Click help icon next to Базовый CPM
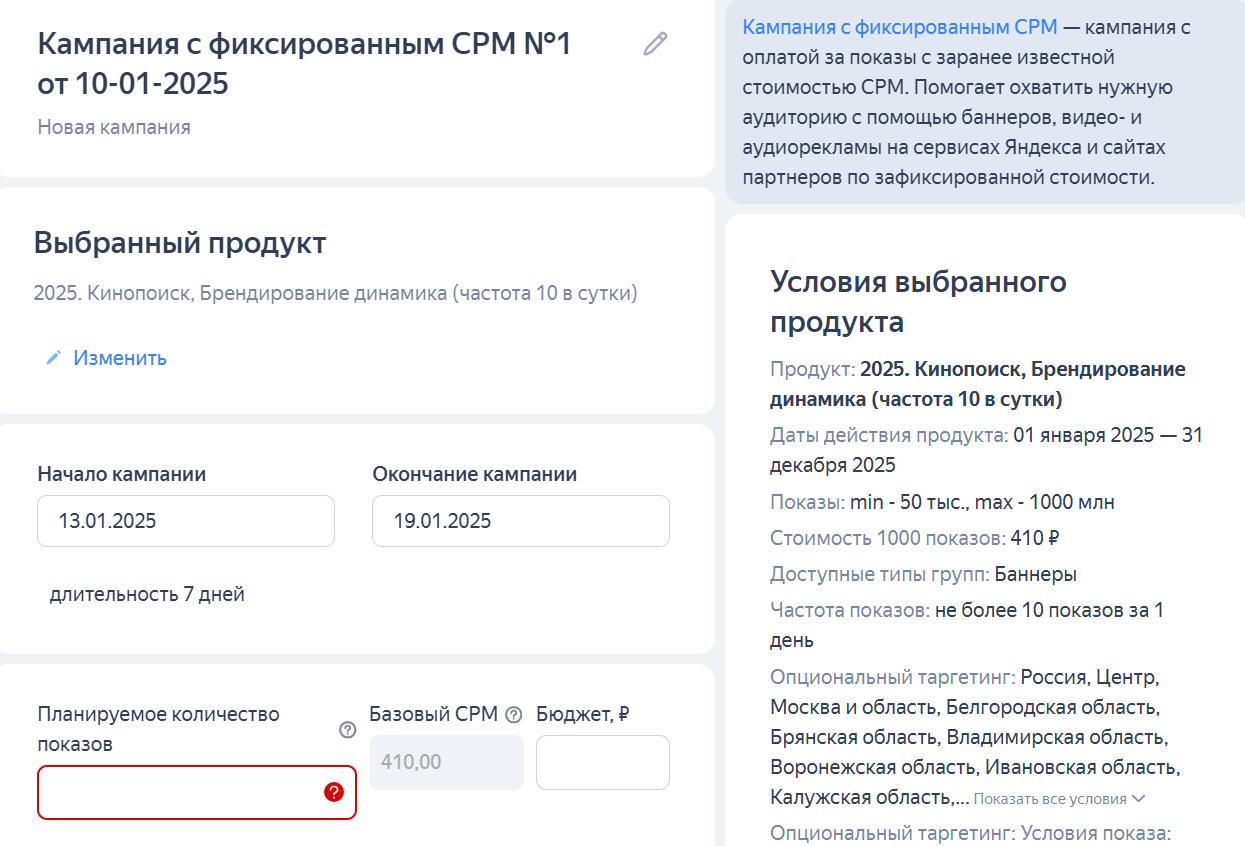Image resolution: width=1245 pixels, height=846 pixels. tap(514, 714)
